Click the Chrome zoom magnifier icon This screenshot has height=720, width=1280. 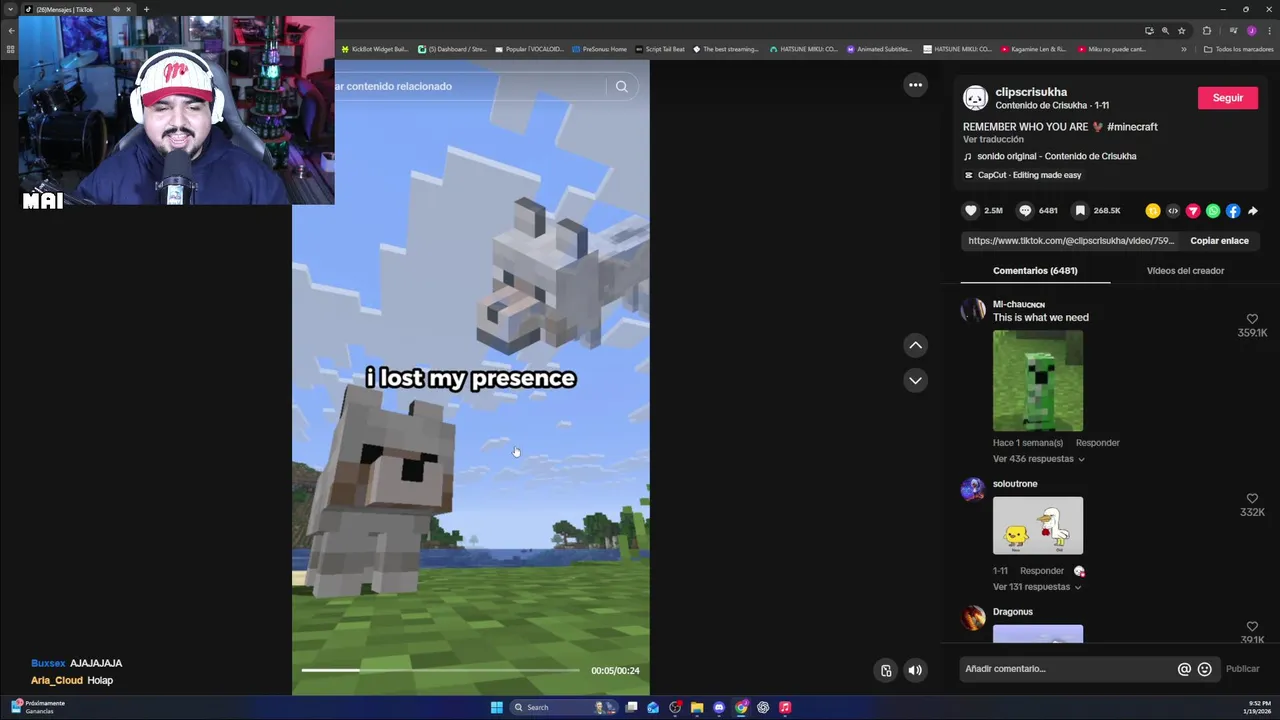tap(1165, 31)
